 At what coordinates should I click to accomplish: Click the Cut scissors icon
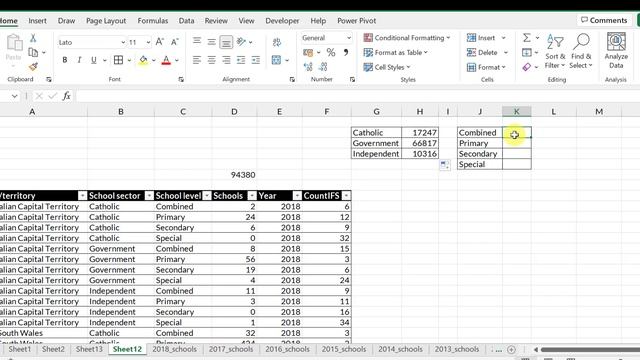(x=33, y=38)
